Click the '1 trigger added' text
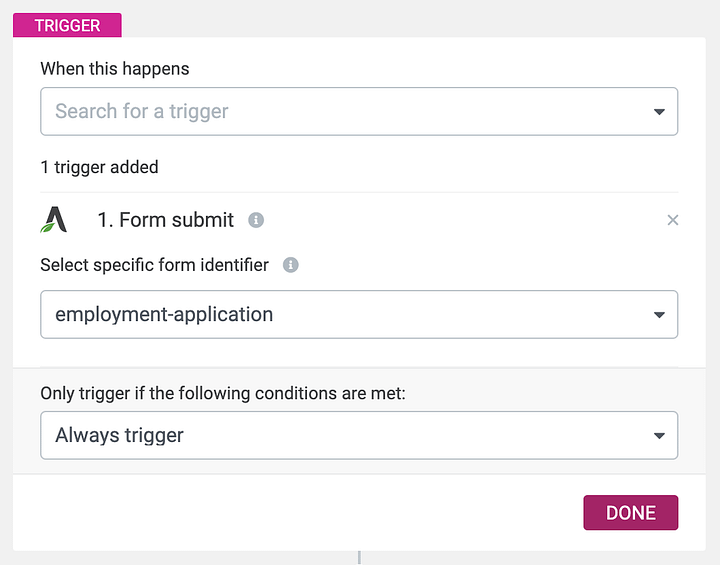Image resolution: width=720 pixels, height=565 pixels. click(x=99, y=167)
